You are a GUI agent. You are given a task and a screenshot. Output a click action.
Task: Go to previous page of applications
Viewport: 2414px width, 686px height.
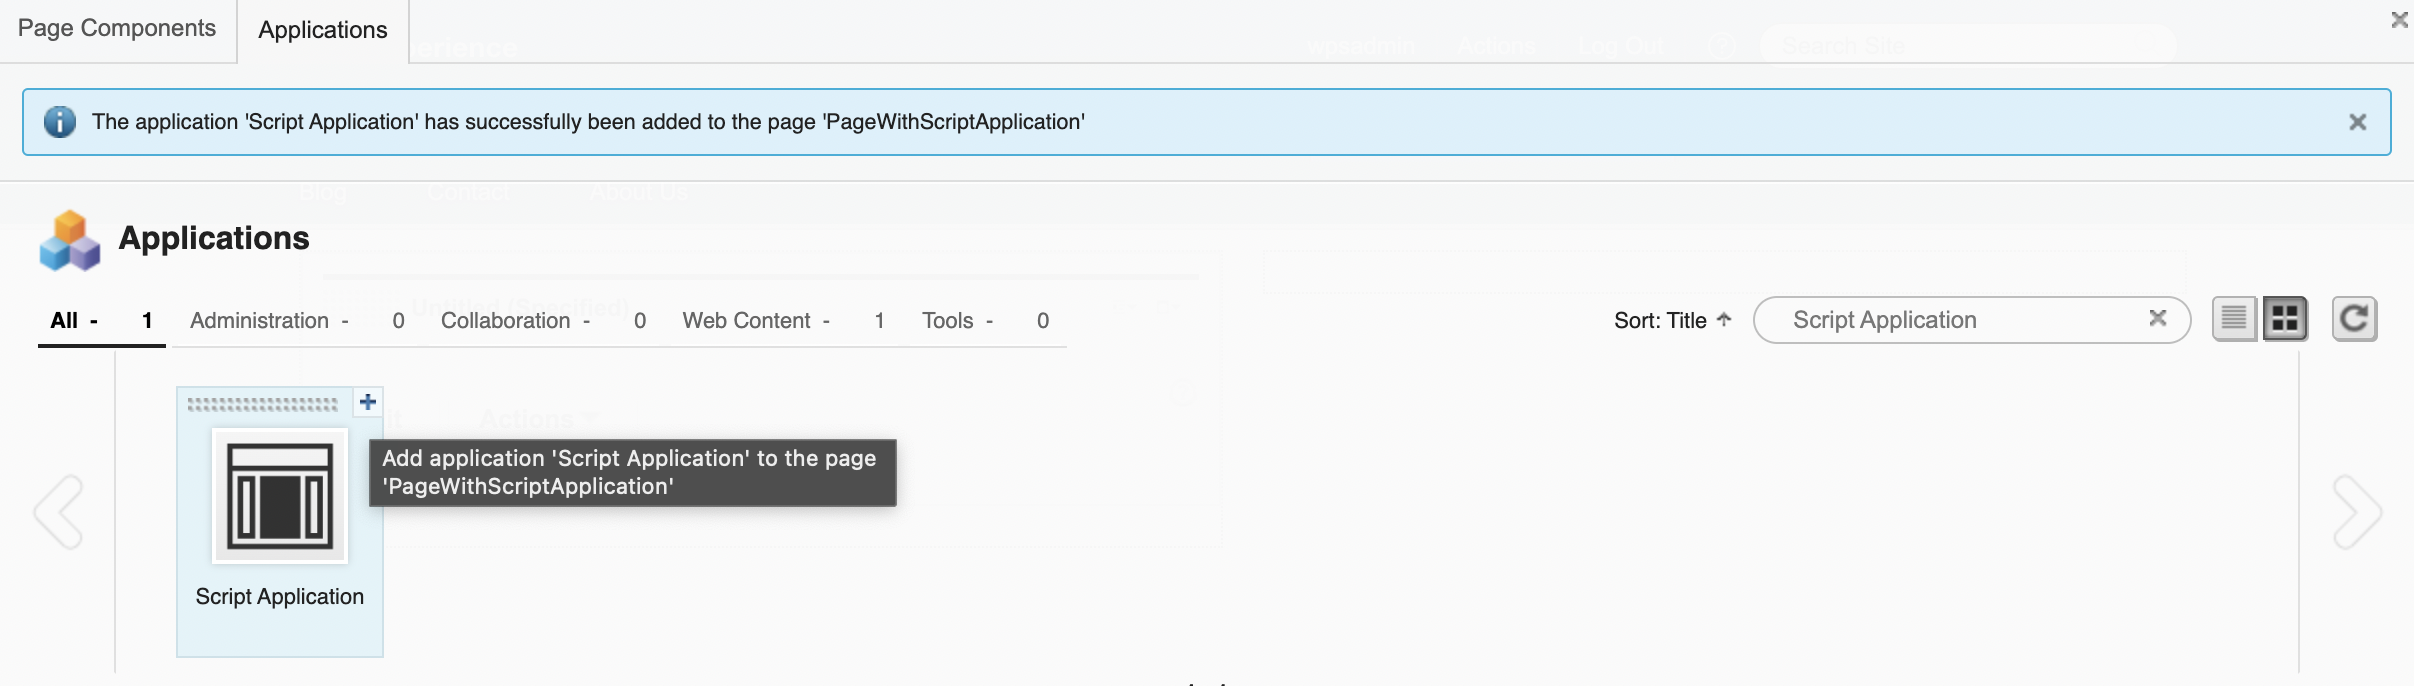58,512
